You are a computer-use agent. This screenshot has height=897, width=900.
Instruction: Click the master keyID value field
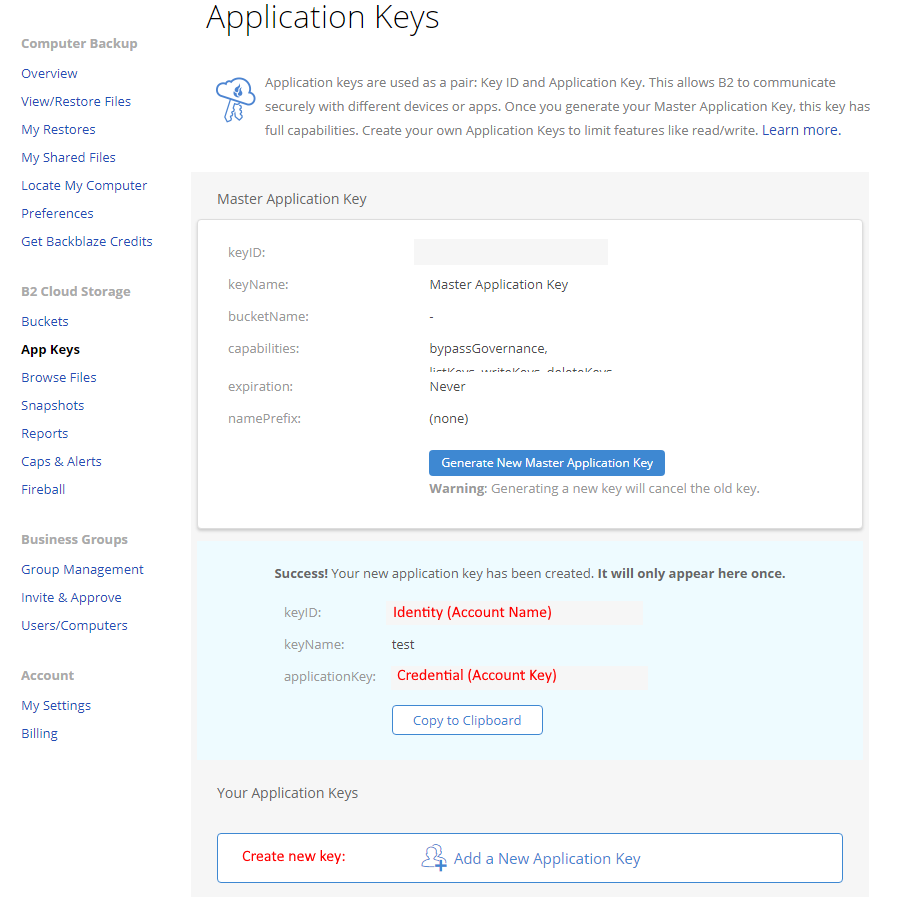tap(511, 252)
